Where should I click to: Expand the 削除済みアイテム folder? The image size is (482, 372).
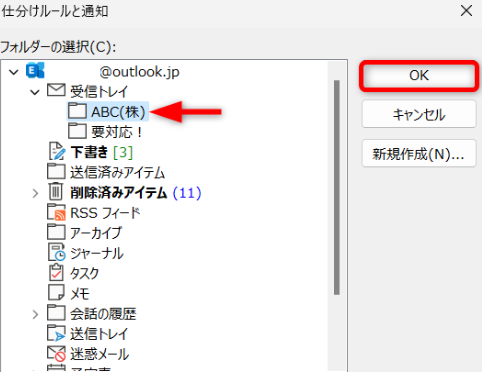(x=35, y=193)
